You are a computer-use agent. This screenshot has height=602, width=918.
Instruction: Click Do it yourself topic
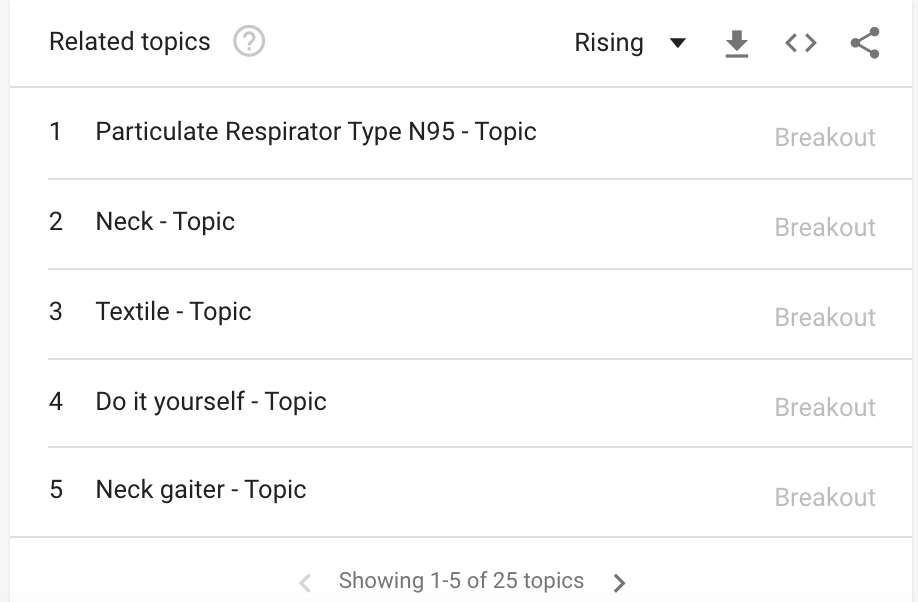click(x=211, y=402)
